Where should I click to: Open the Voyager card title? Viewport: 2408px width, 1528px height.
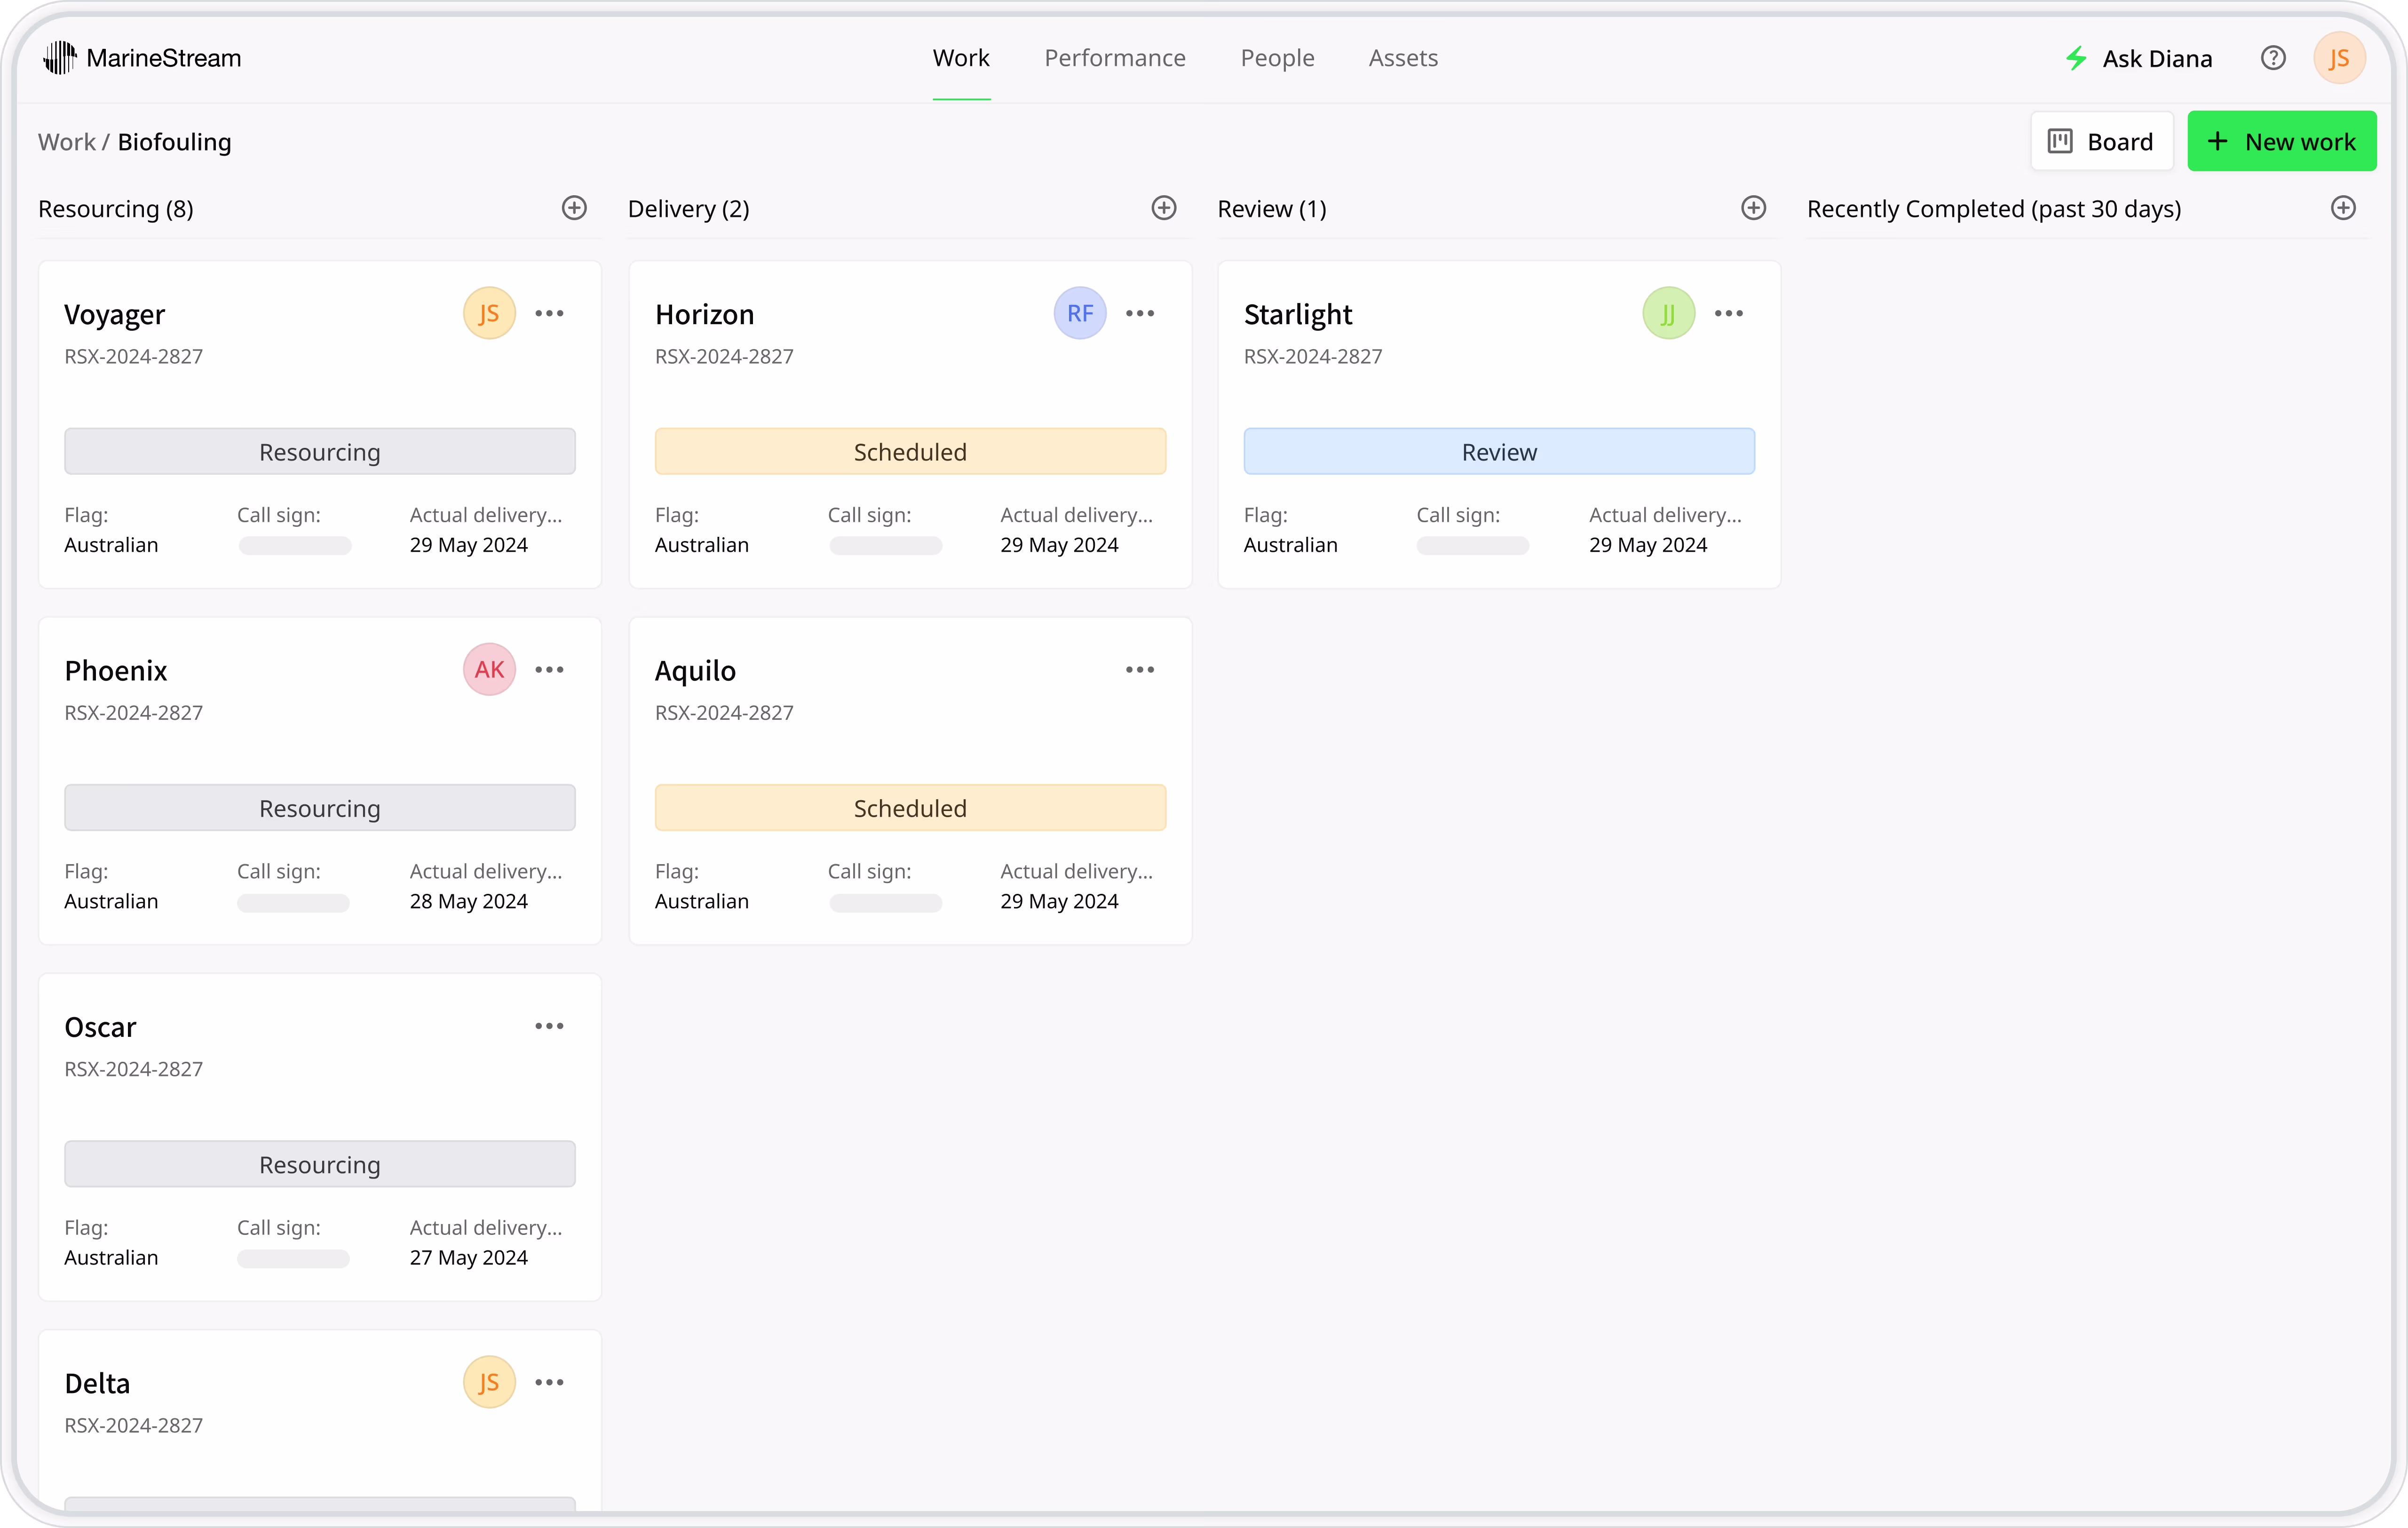115,315
